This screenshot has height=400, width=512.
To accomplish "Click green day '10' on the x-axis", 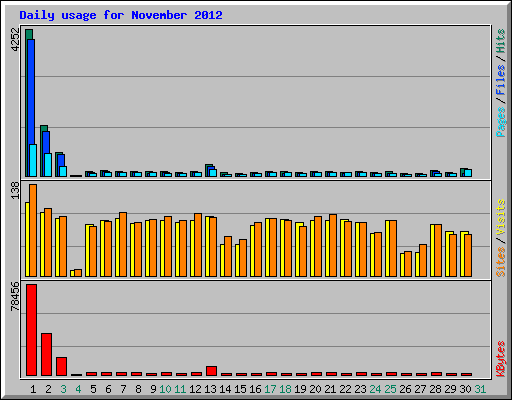I will tap(165, 389).
